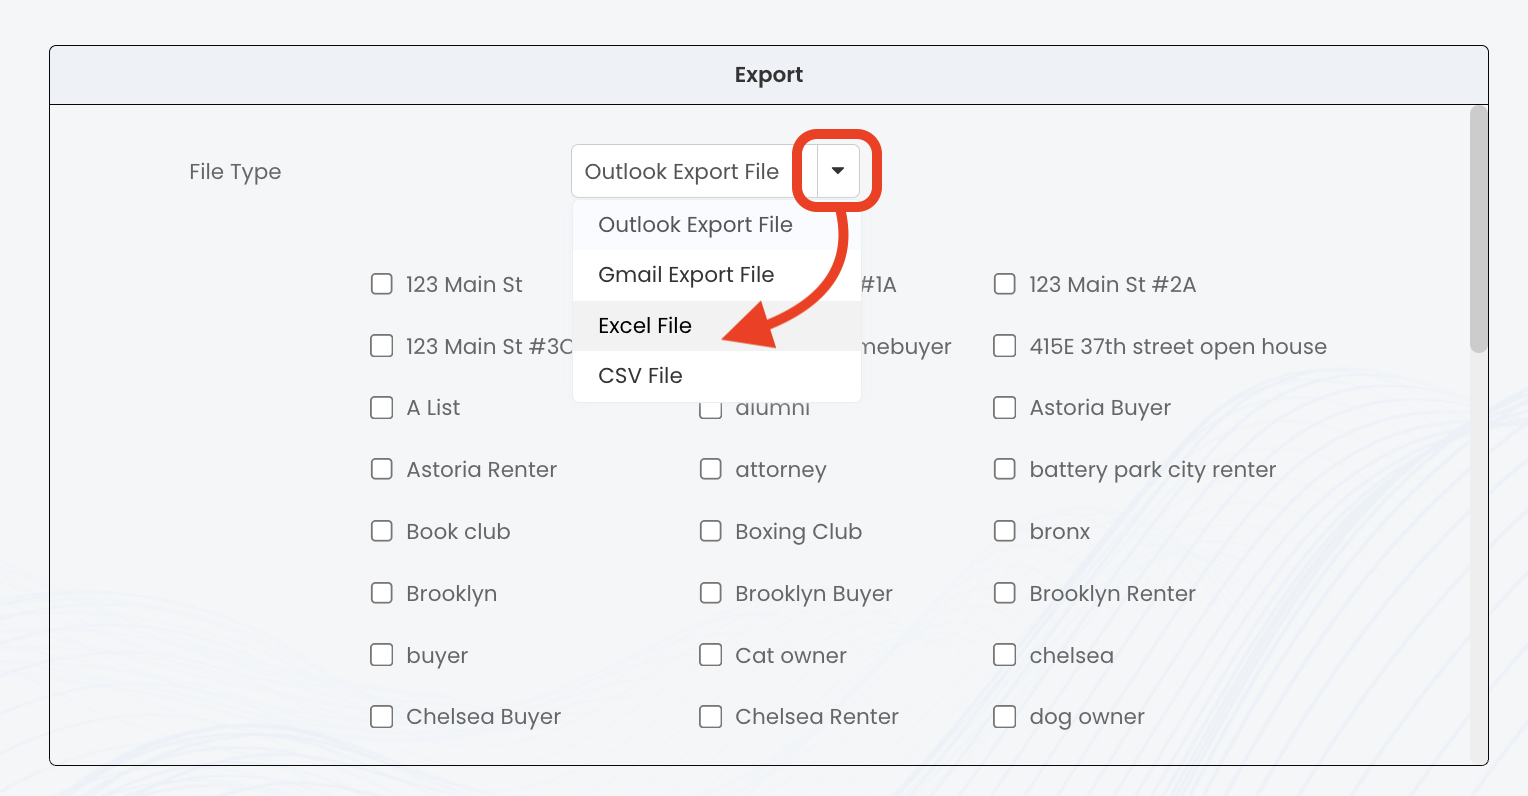The image size is (1528, 796).
Task: Check the A List checkbox
Action: (x=382, y=408)
